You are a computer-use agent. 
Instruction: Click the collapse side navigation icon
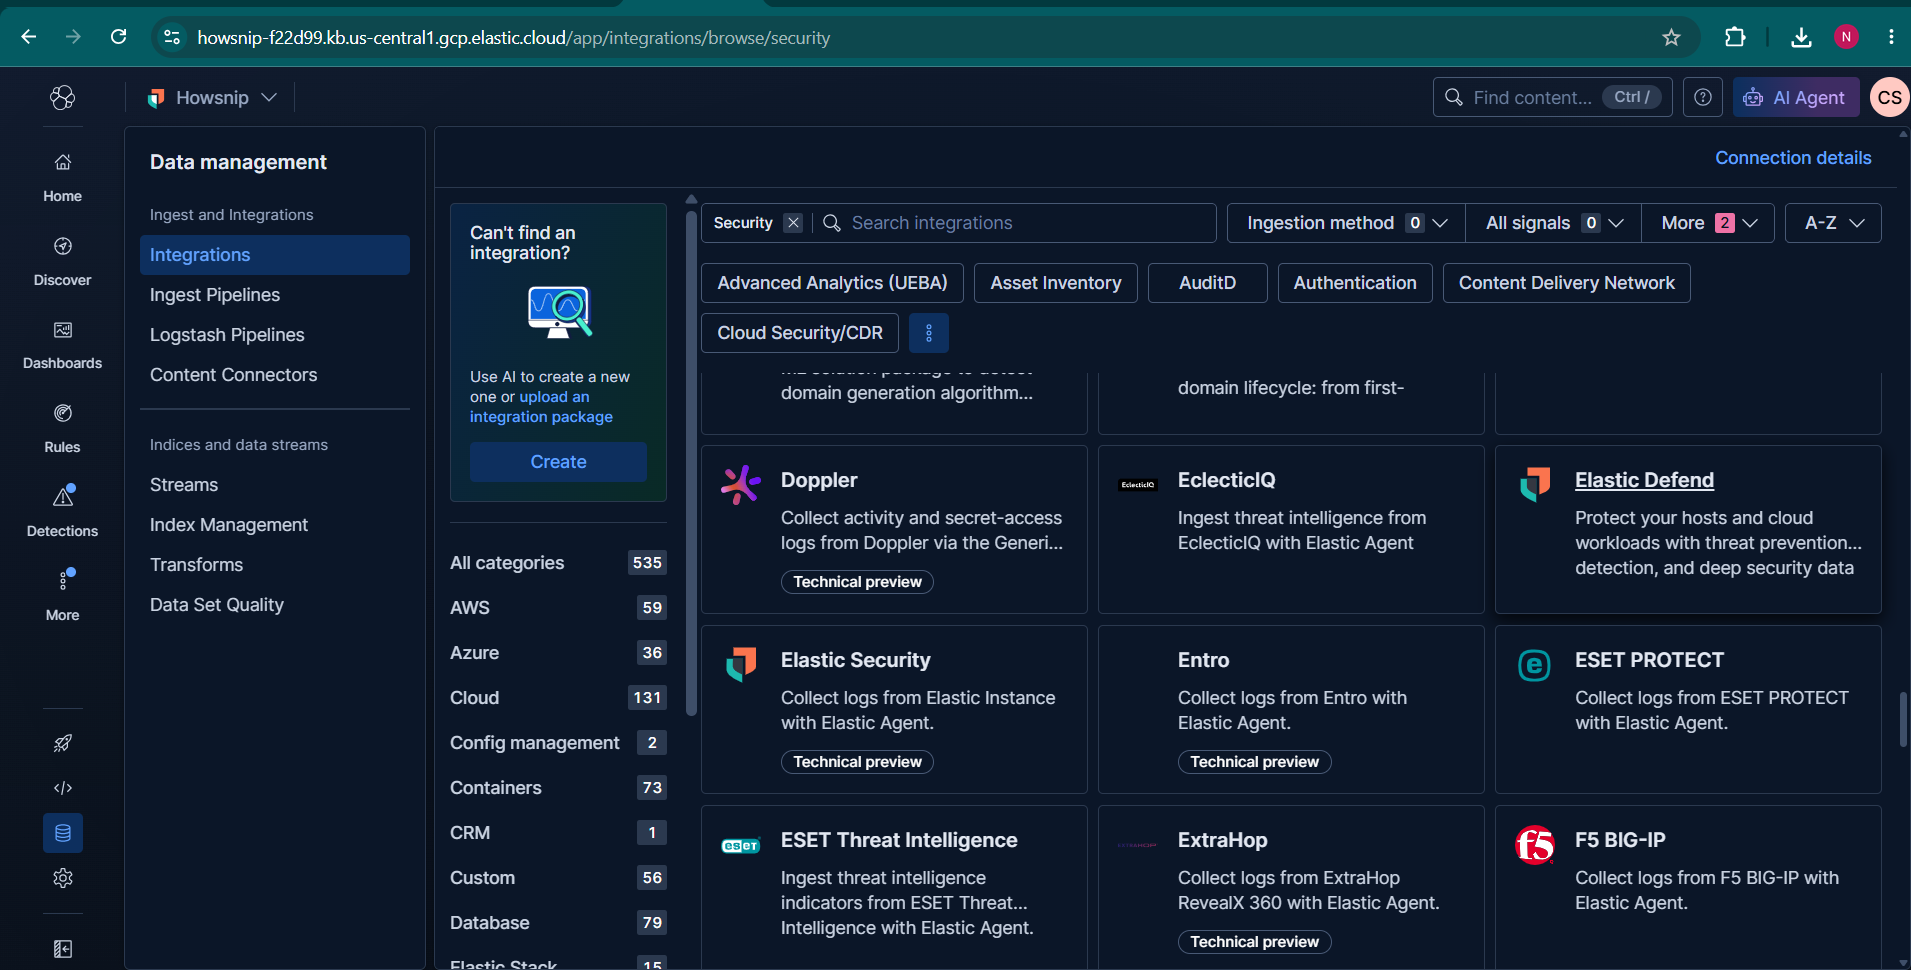click(x=63, y=949)
